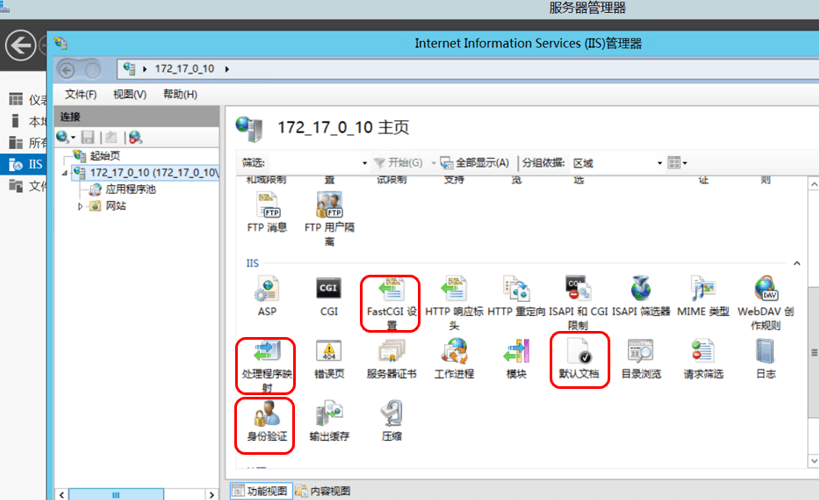The image size is (819, 500).
Task: Open 目录浏览 feature
Action: point(641,359)
